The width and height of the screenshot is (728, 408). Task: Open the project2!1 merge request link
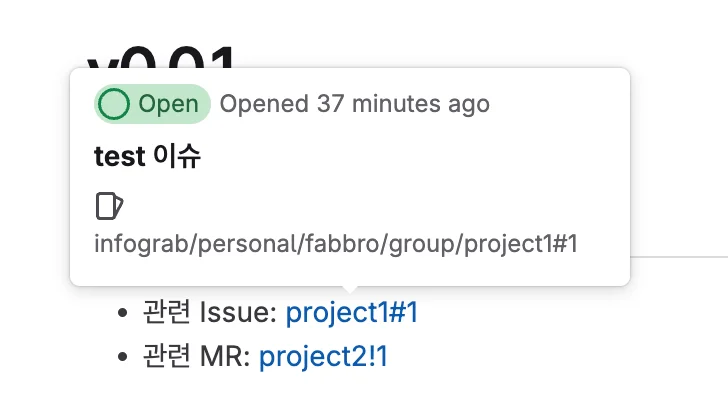pos(323,356)
